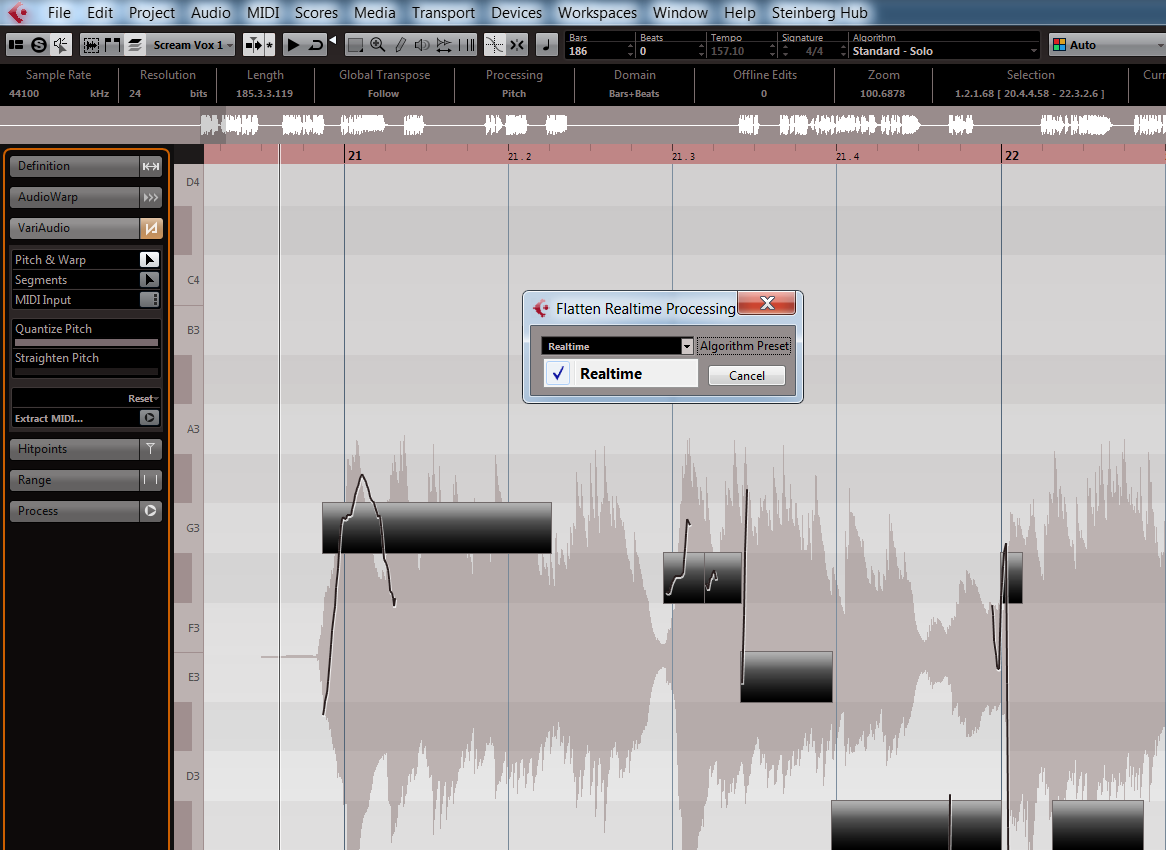The image size is (1166, 850).
Task: Select the checked Realtime option
Action: 620,373
